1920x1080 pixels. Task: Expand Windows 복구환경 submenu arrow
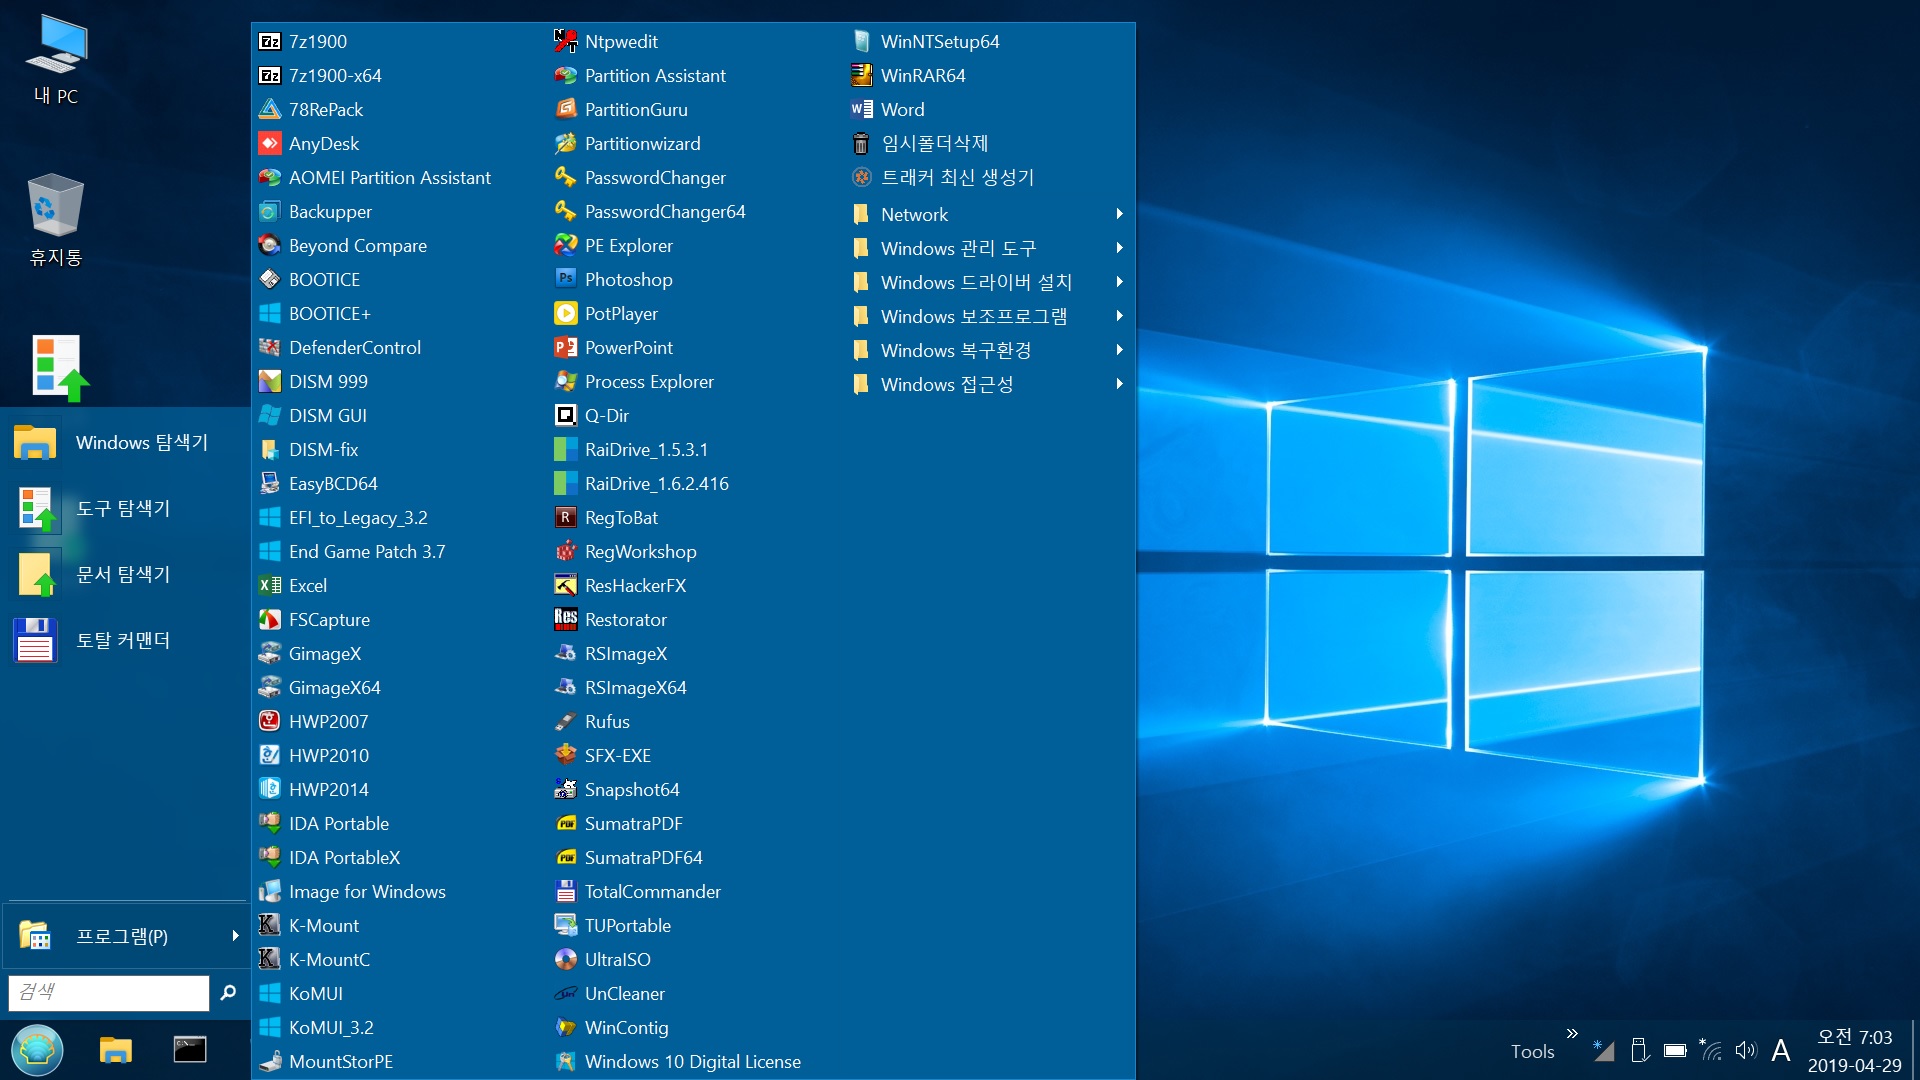tap(1119, 350)
